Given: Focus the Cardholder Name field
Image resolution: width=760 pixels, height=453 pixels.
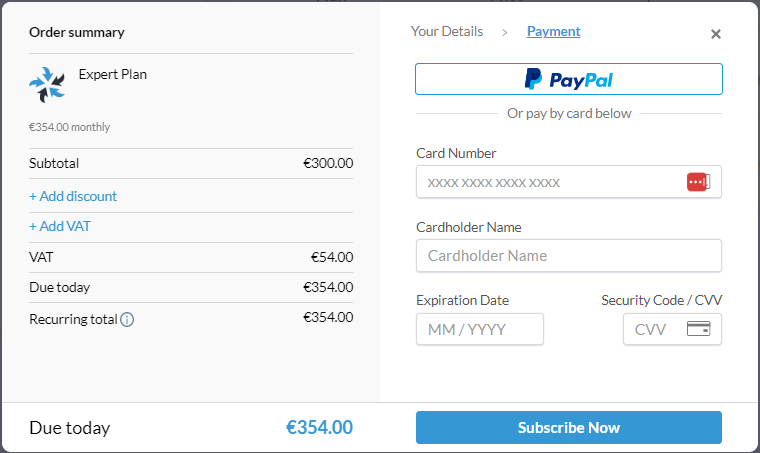Looking at the screenshot, I should pyautogui.click(x=569, y=255).
